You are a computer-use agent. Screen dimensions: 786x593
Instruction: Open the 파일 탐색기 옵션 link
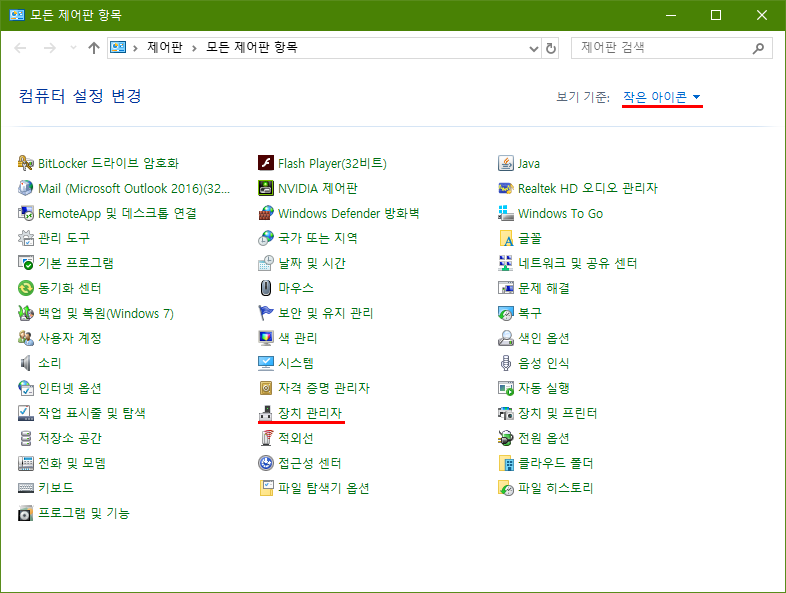coord(324,488)
